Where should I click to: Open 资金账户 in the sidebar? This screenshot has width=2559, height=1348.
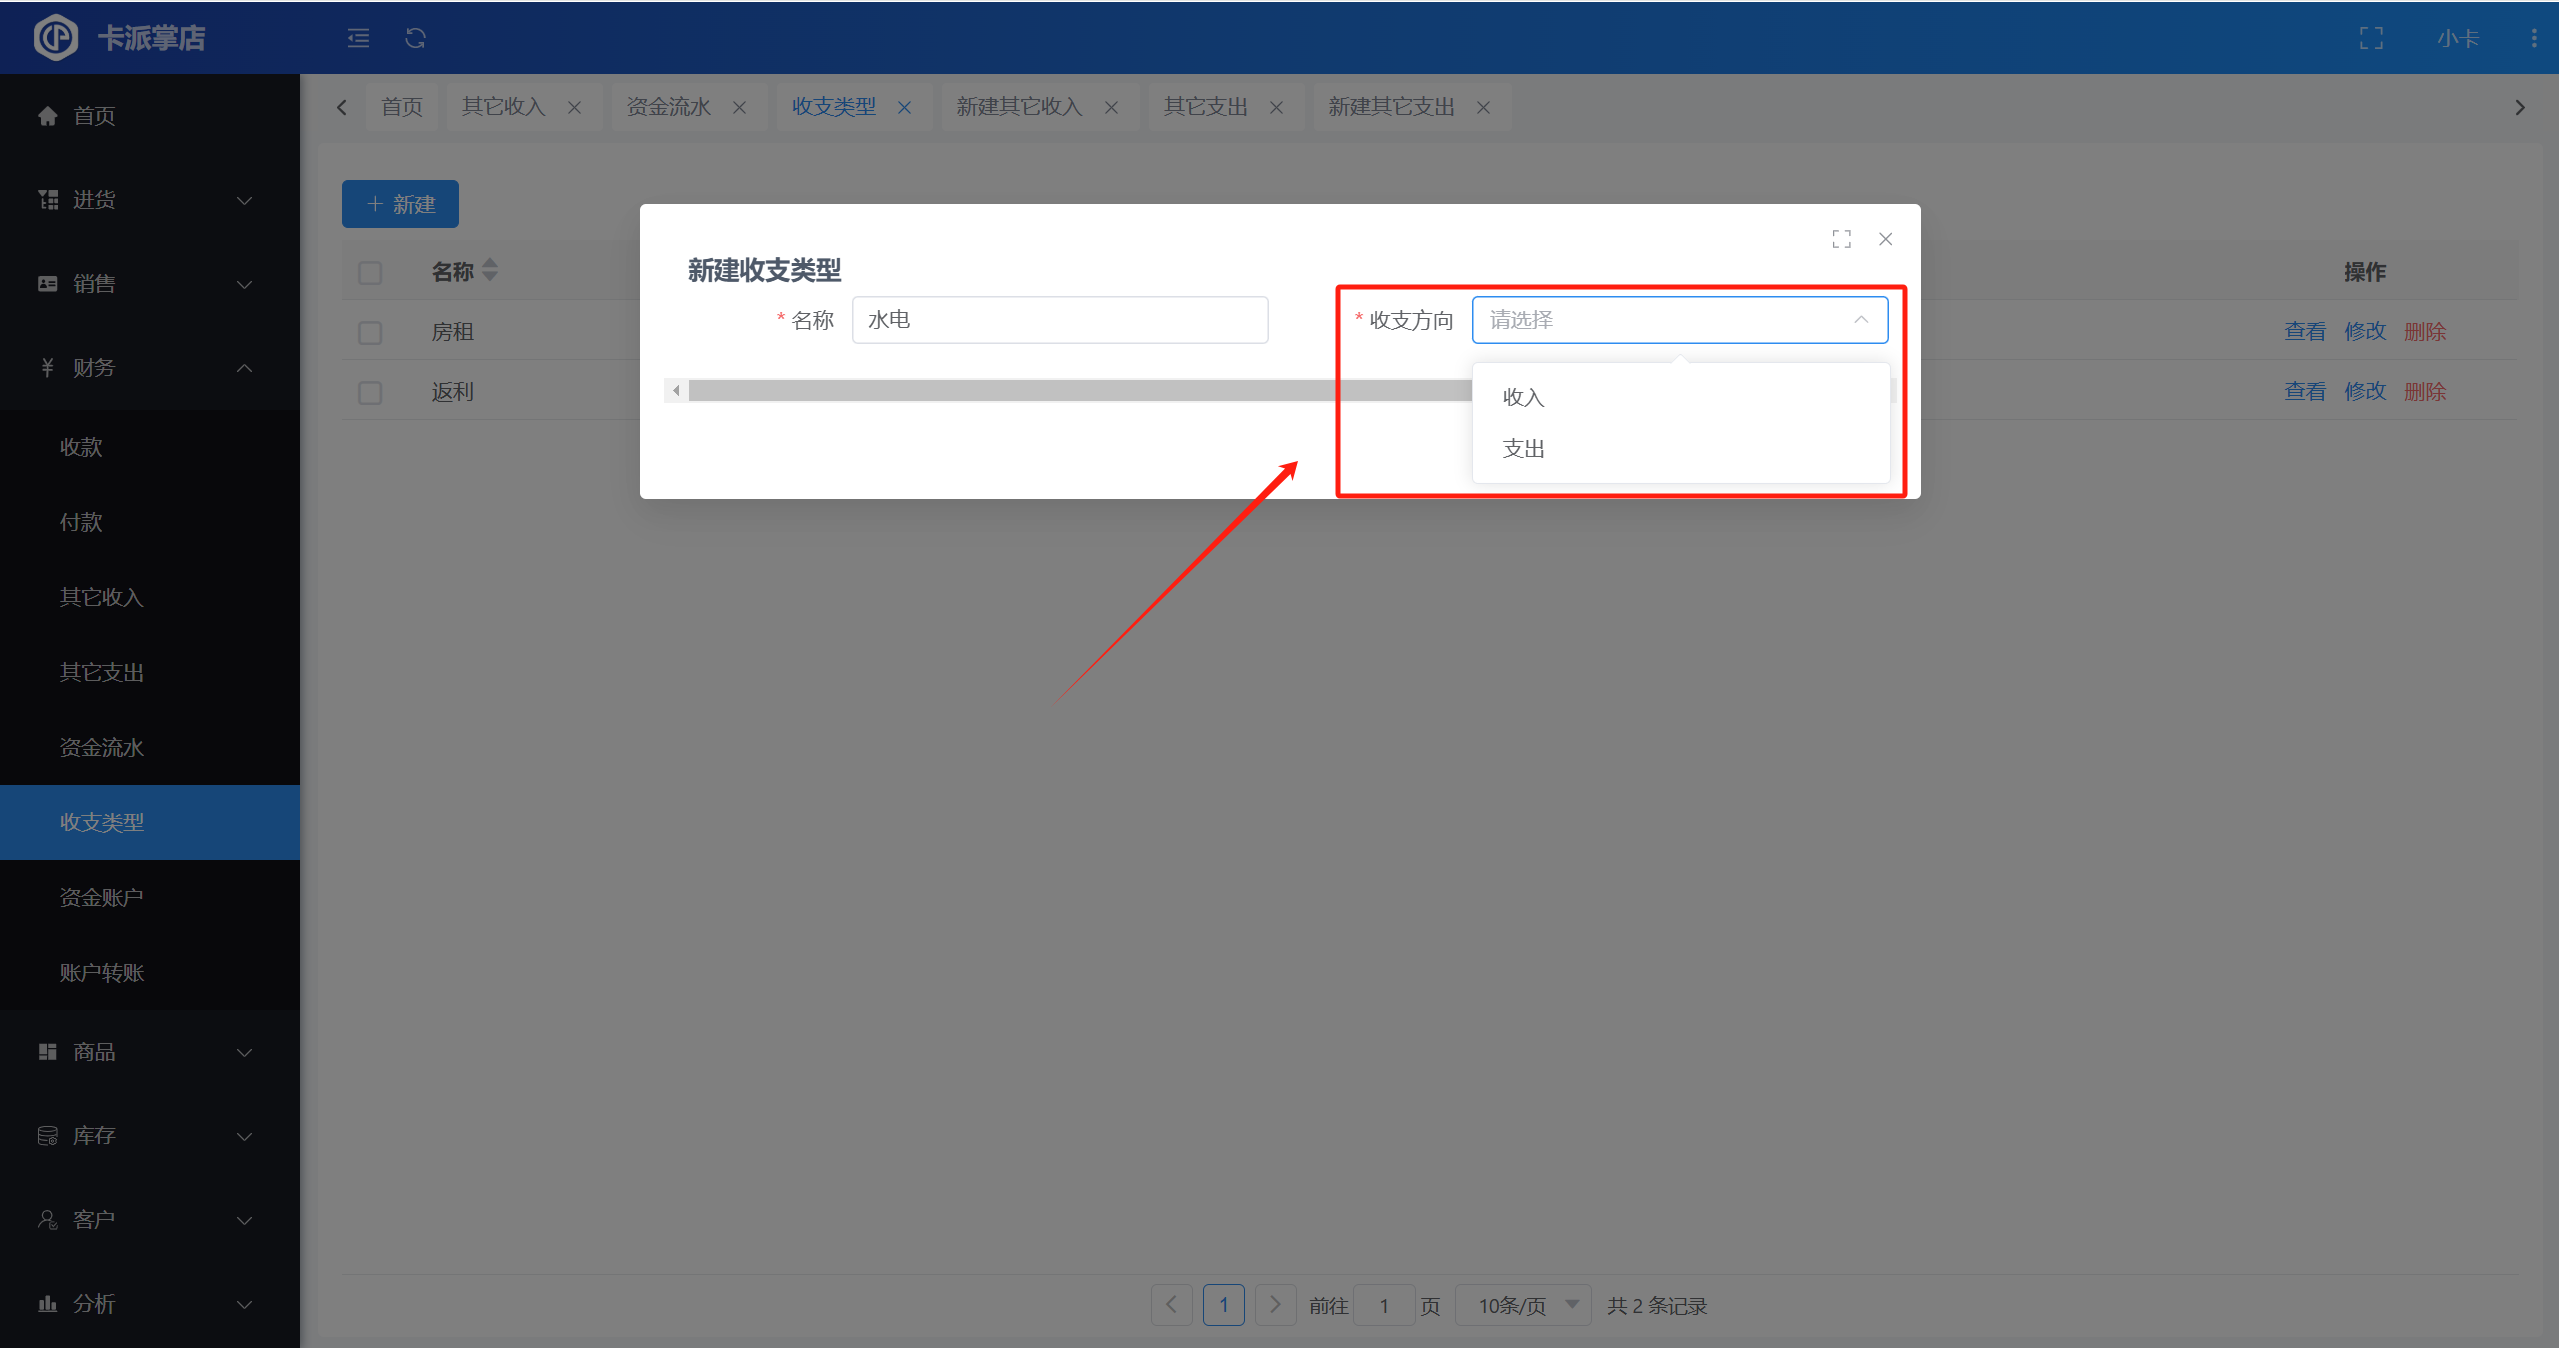pos(101,897)
